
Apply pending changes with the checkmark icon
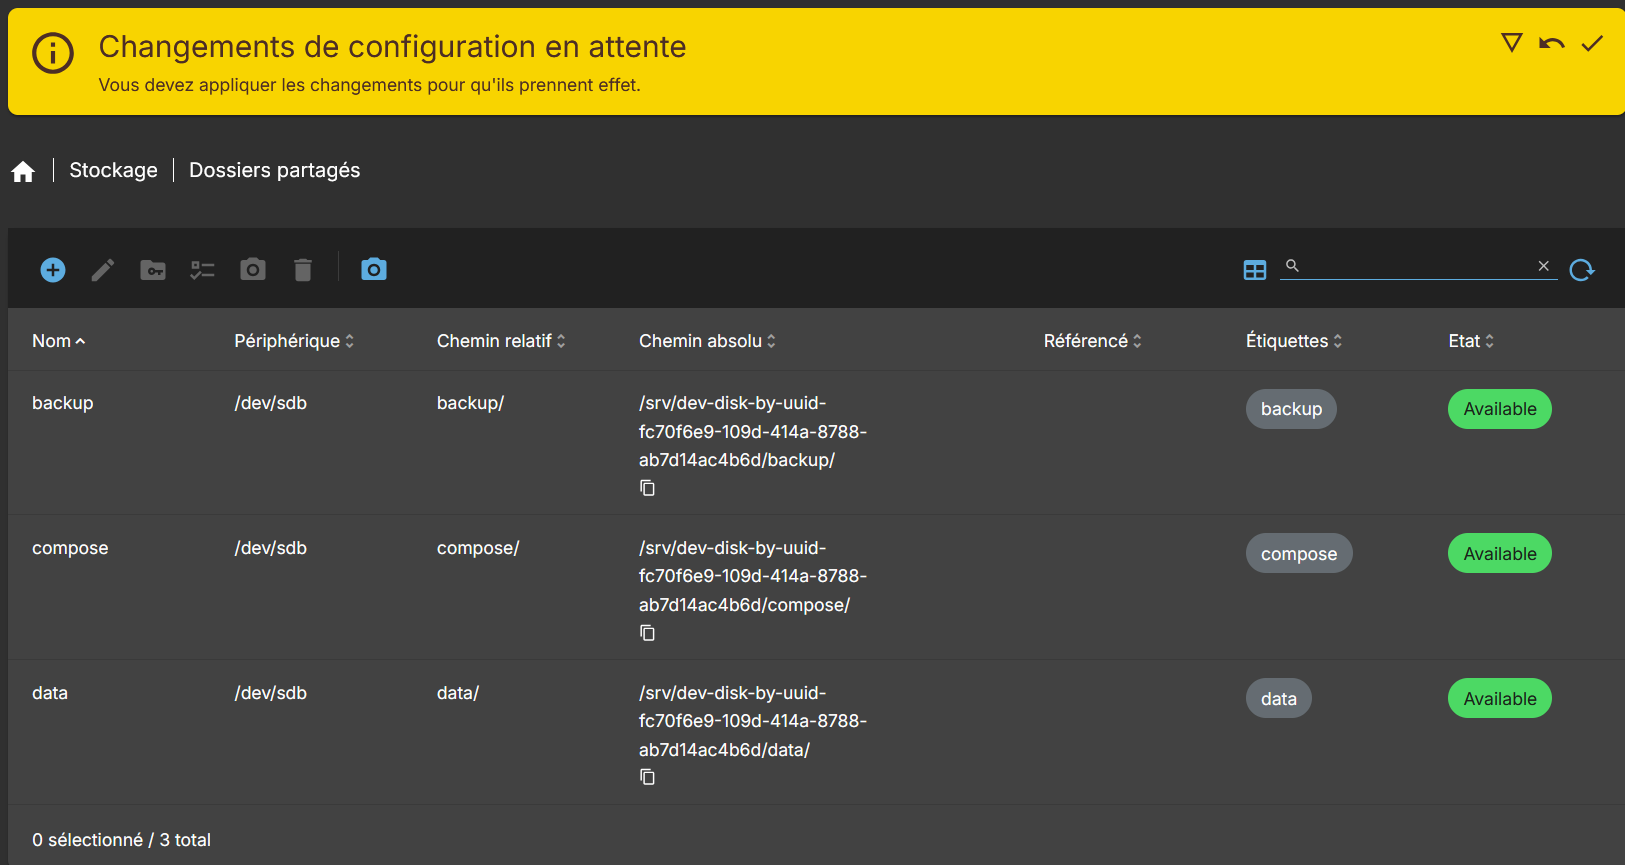coord(1592,43)
